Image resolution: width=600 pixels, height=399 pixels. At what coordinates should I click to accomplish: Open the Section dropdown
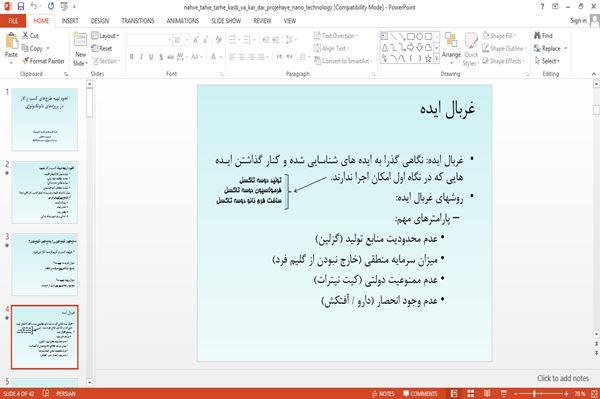106,61
